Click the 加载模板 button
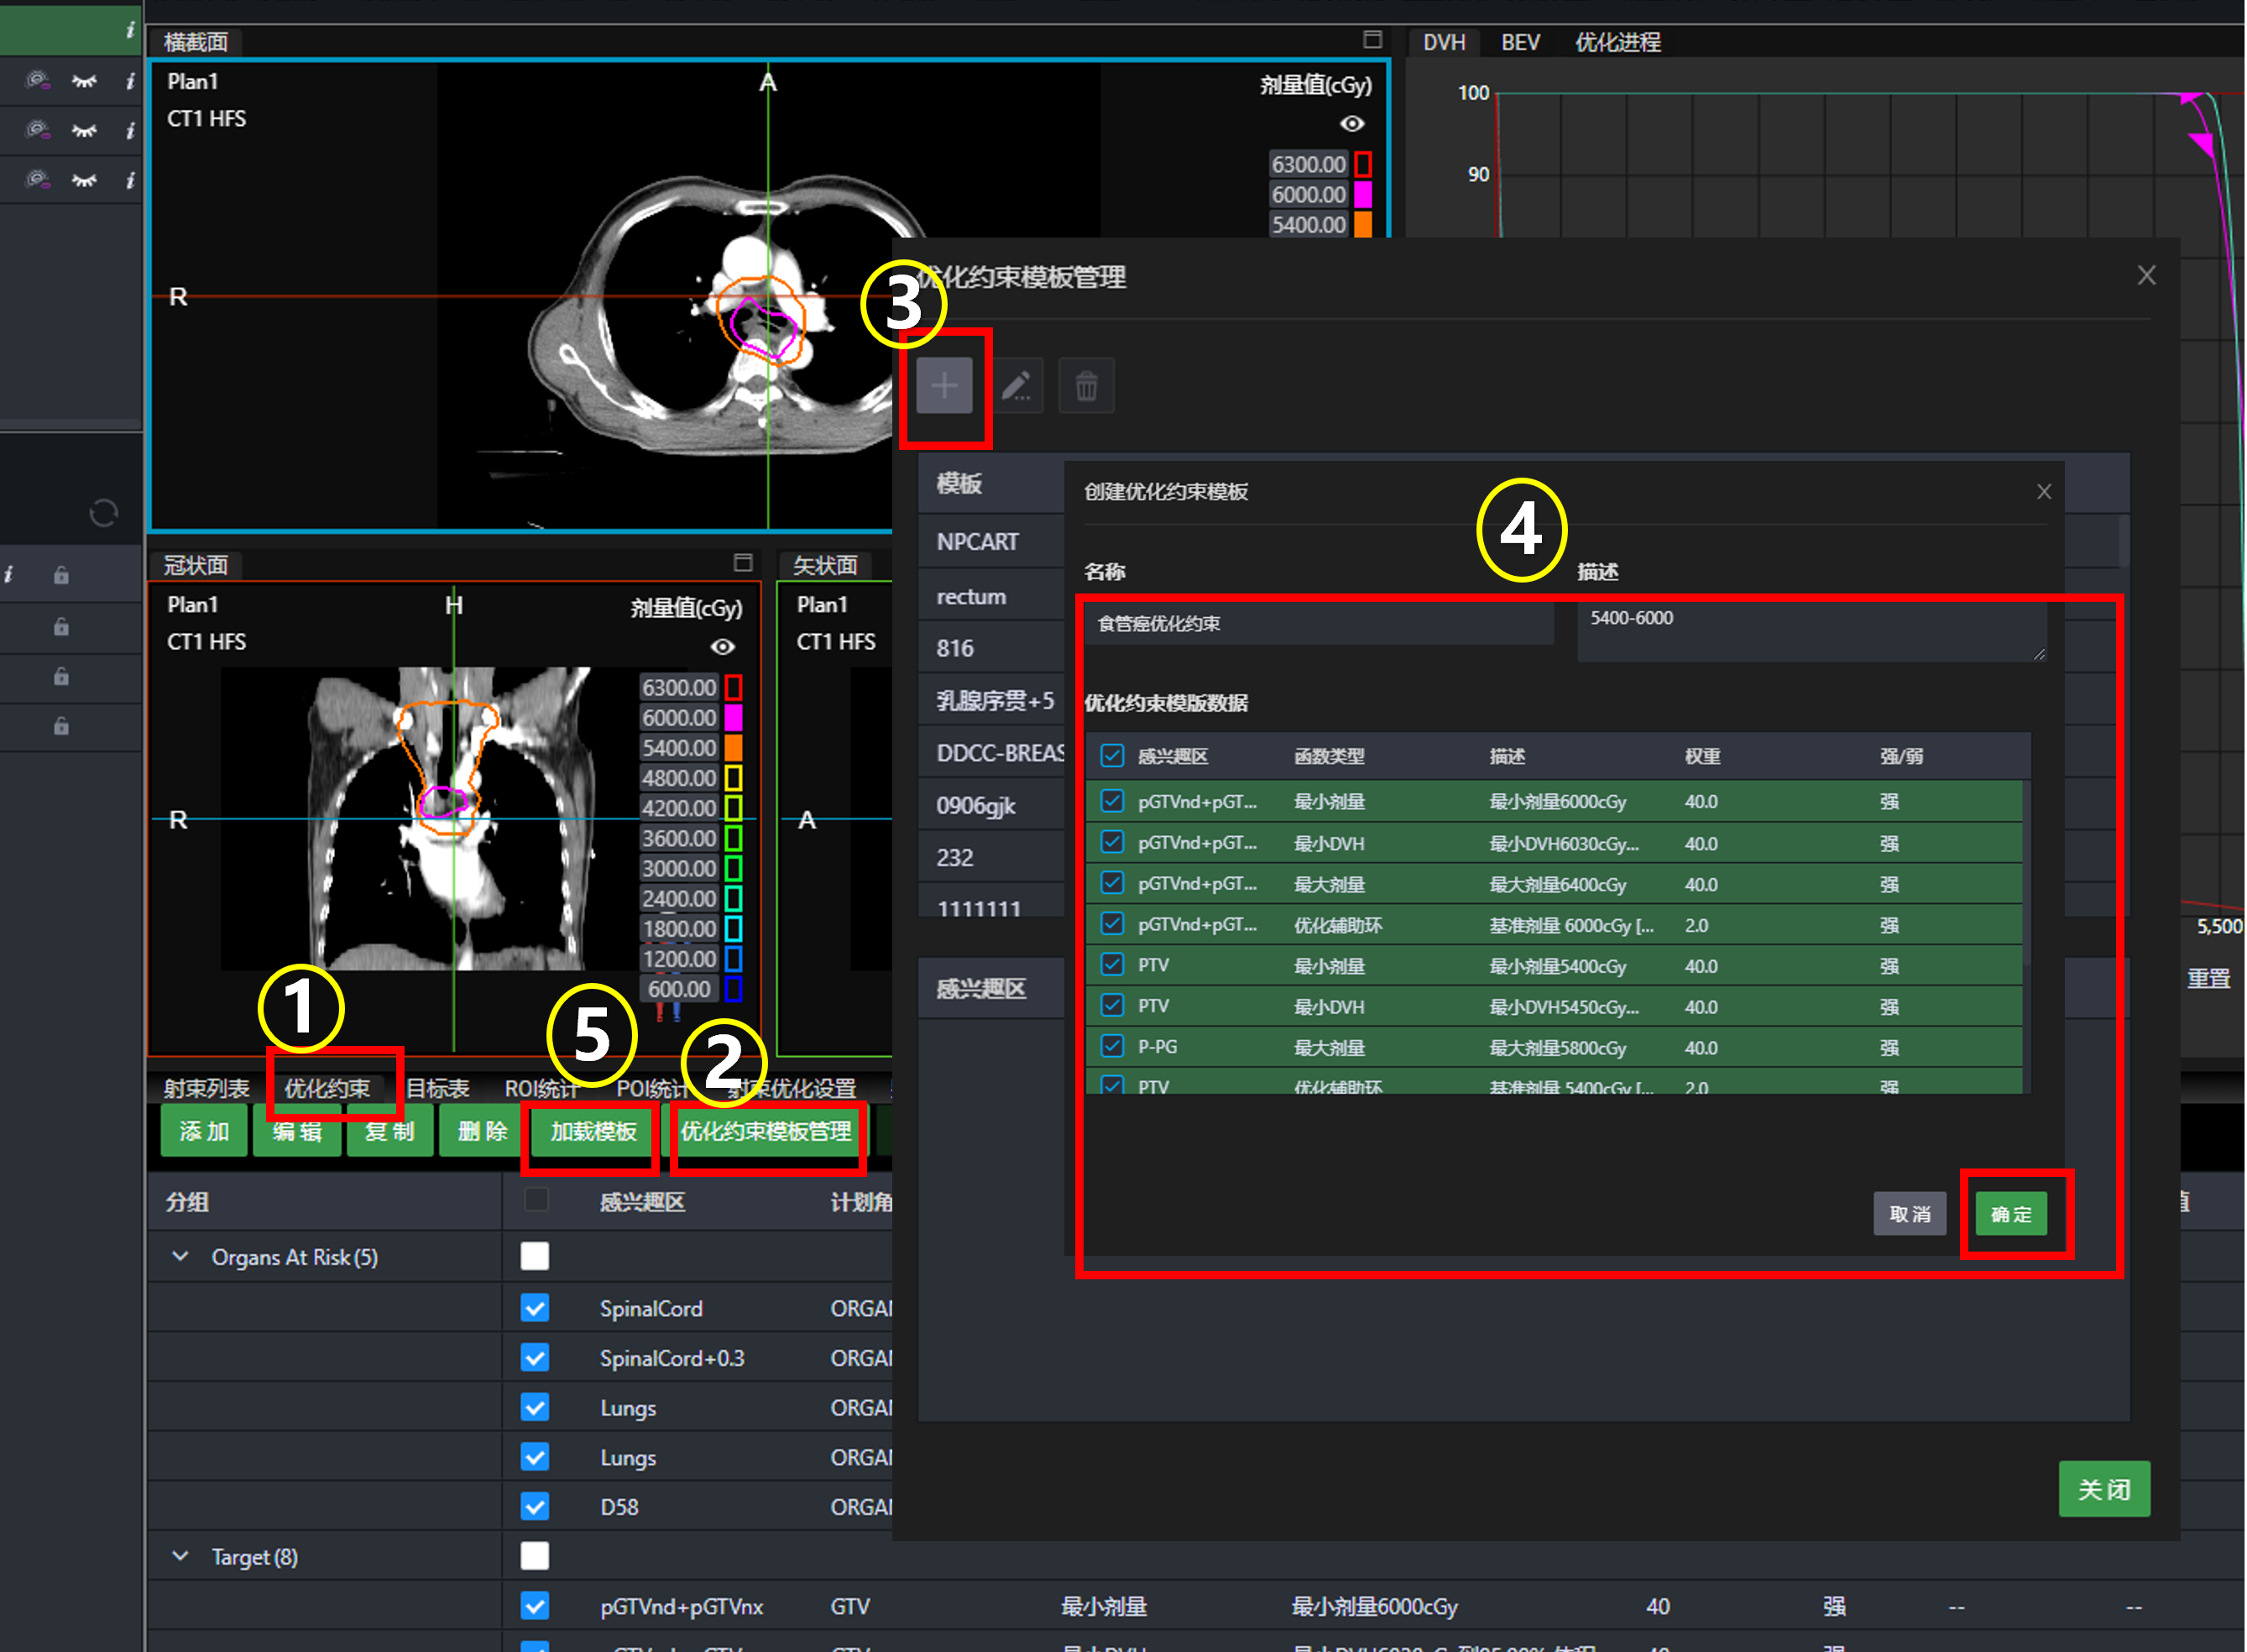 tap(593, 1130)
